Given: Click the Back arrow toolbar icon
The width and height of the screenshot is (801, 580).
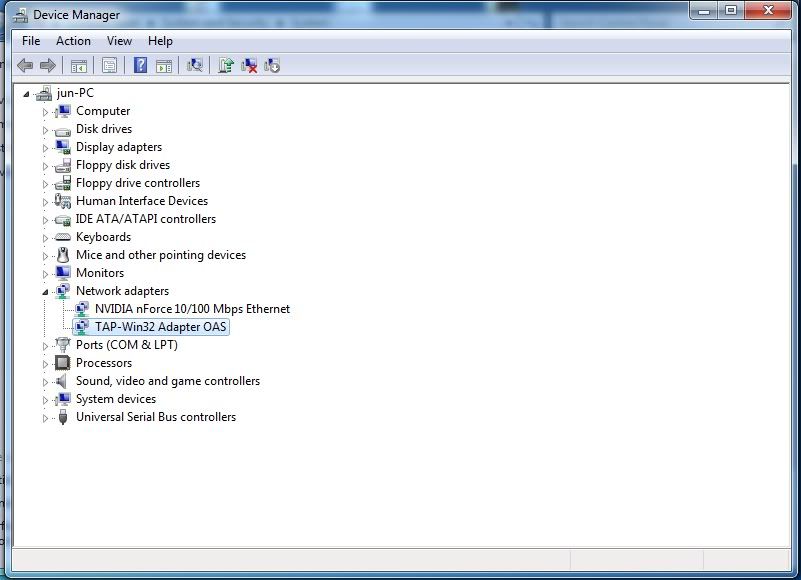Looking at the screenshot, I should (25, 66).
